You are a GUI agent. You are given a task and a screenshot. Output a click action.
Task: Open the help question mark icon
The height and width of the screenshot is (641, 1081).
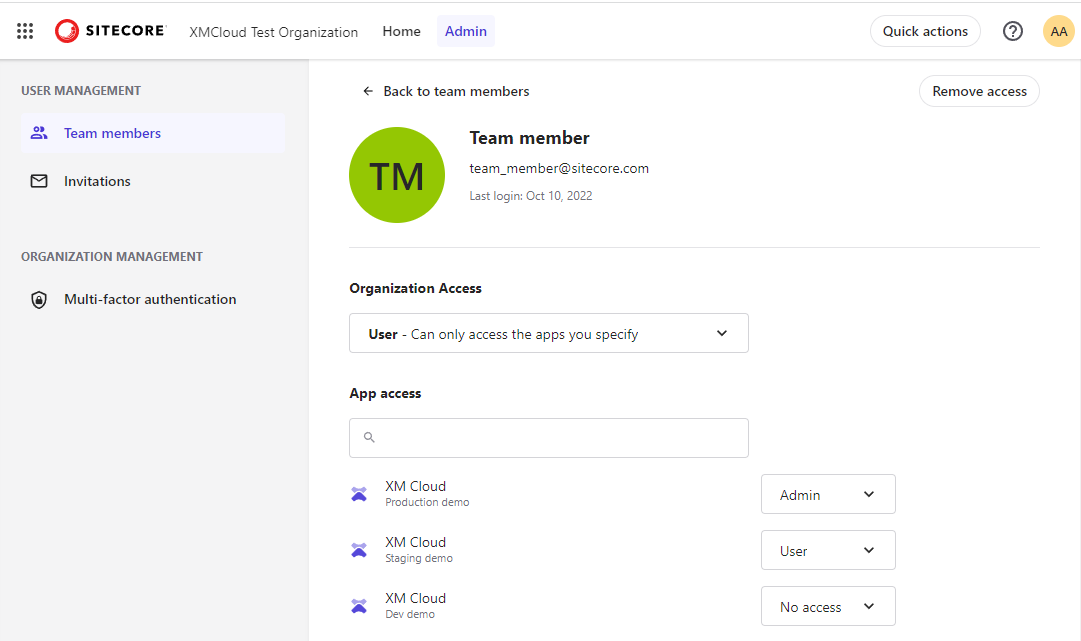coord(1013,31)
